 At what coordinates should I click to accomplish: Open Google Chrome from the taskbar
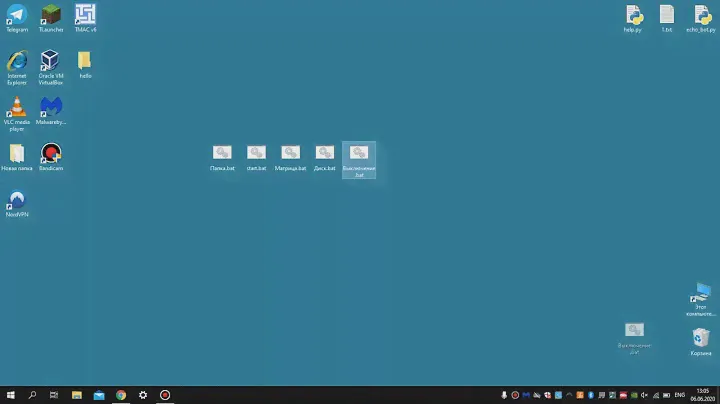pos(121,395)
